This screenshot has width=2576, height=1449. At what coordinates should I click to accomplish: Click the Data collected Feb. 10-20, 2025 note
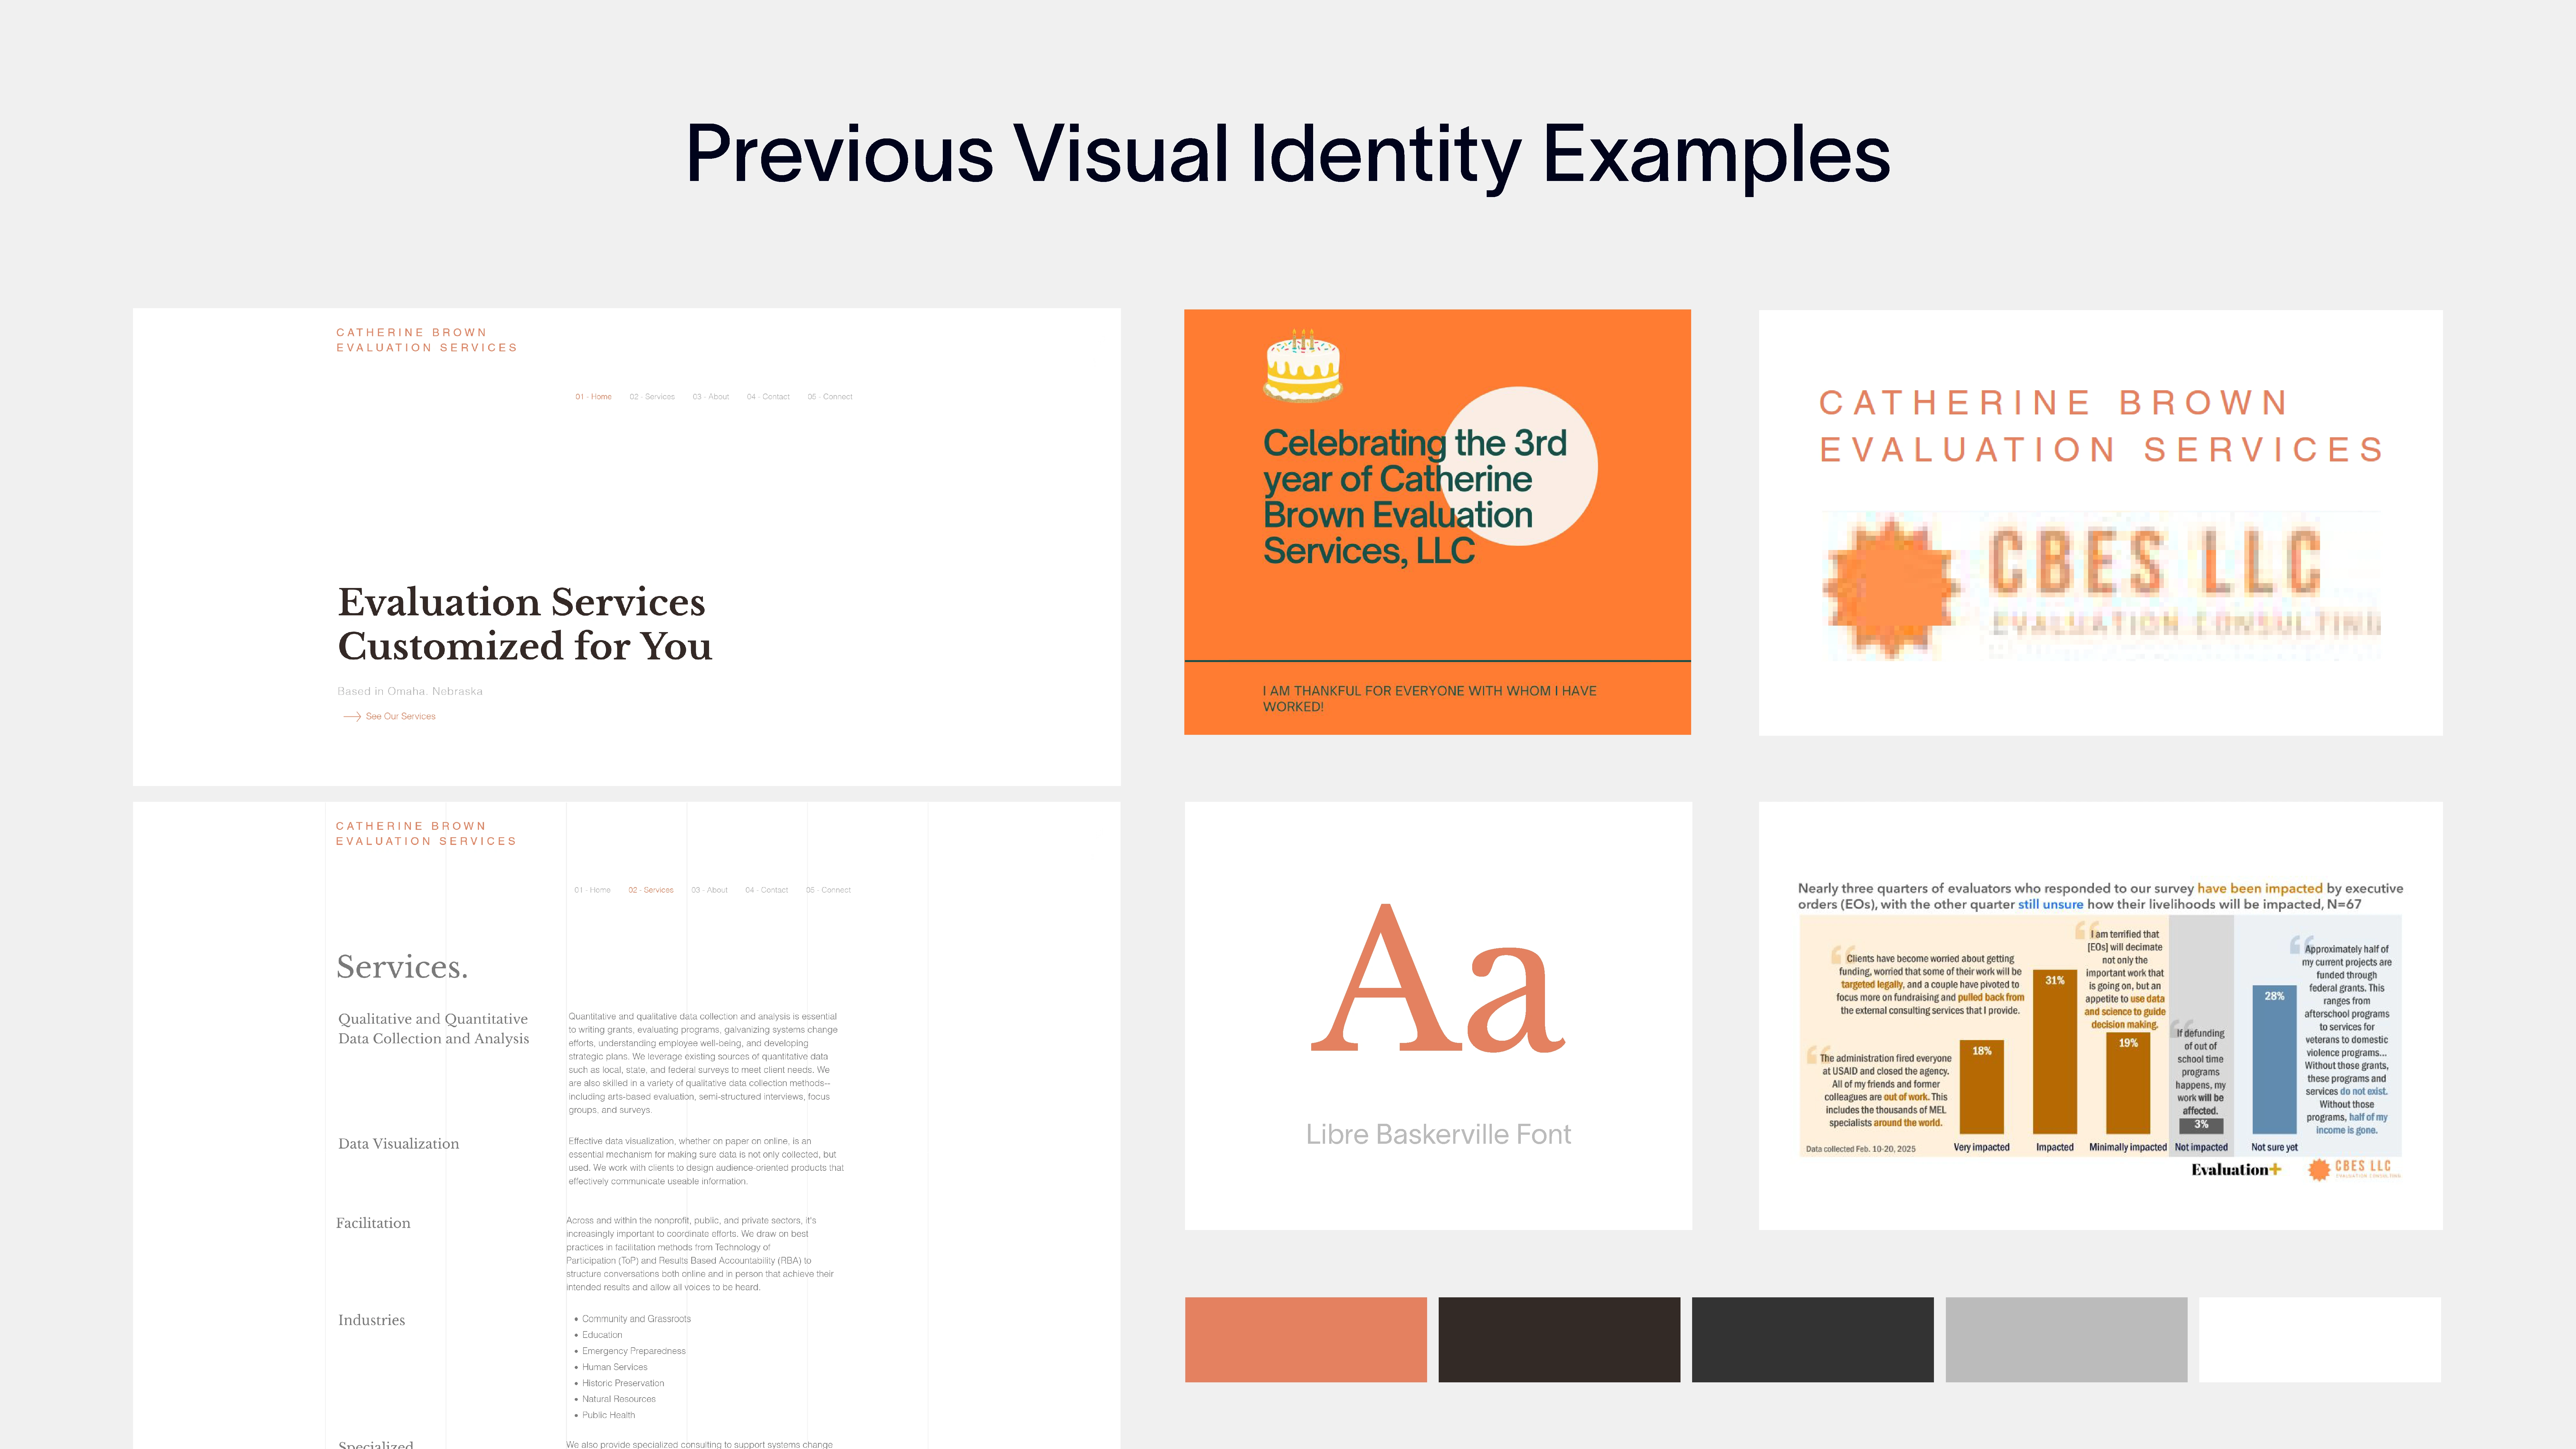[1861, 1149]
